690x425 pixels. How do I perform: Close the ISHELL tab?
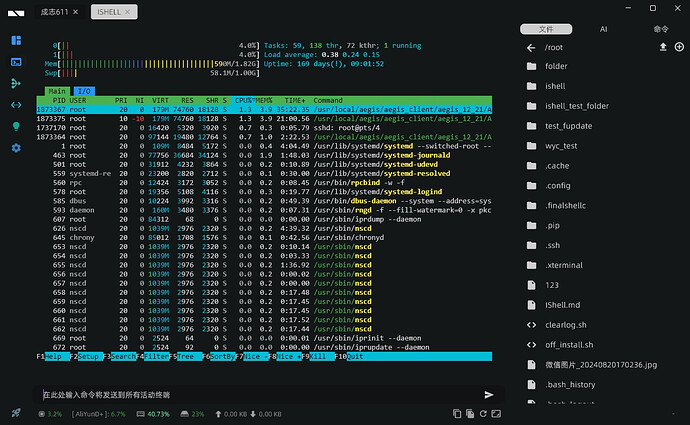pos(128,12)
